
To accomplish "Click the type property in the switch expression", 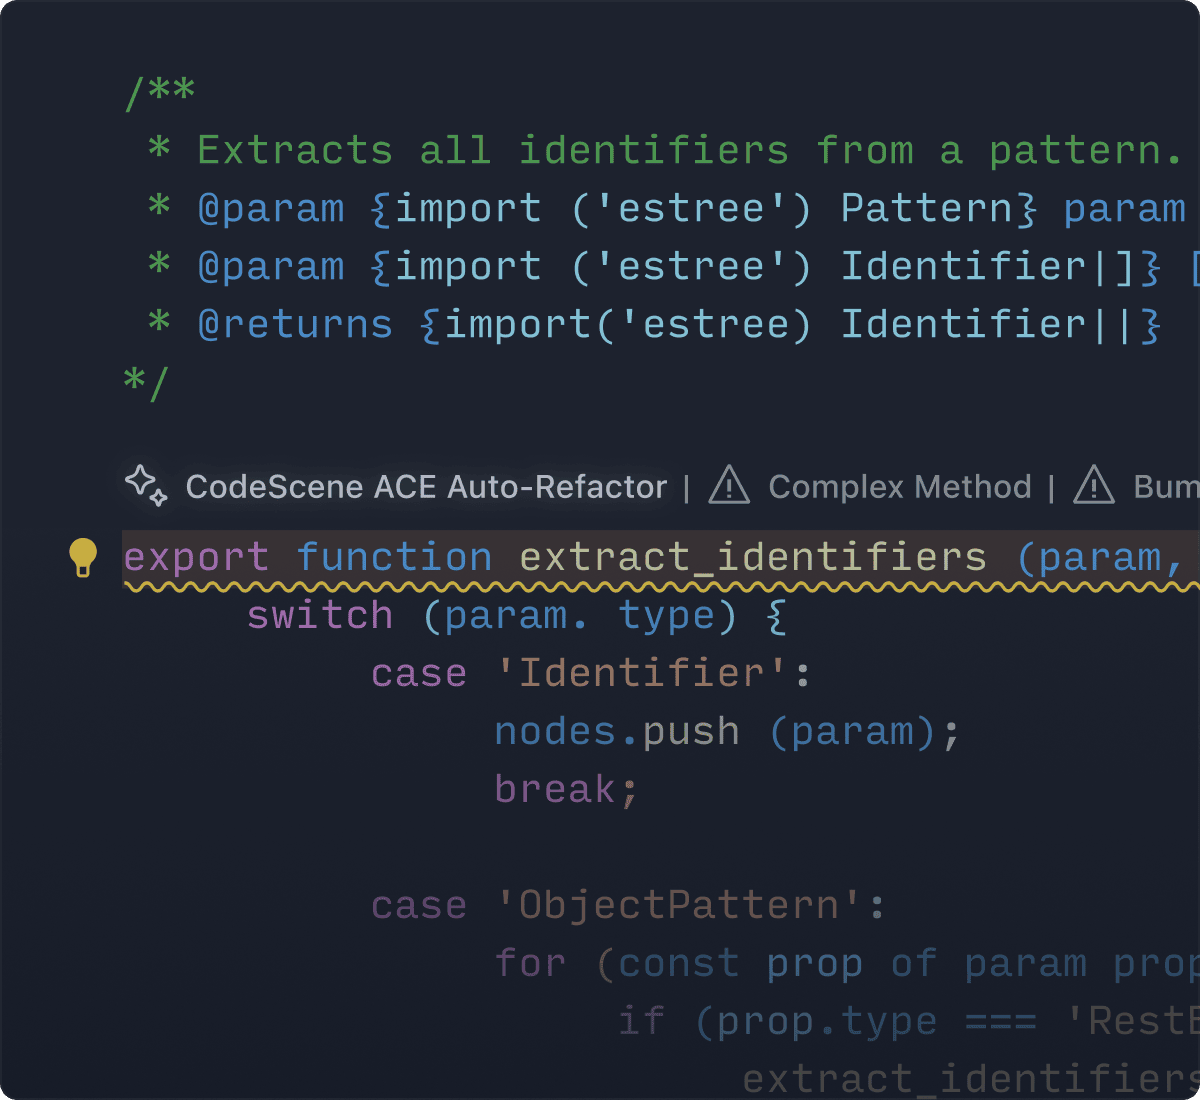I will click(666, 616).
